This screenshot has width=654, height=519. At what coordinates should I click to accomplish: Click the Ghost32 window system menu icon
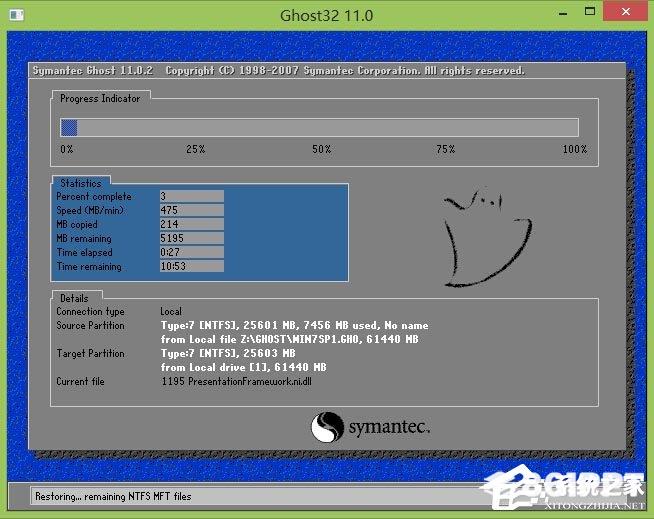coord(16,15)
